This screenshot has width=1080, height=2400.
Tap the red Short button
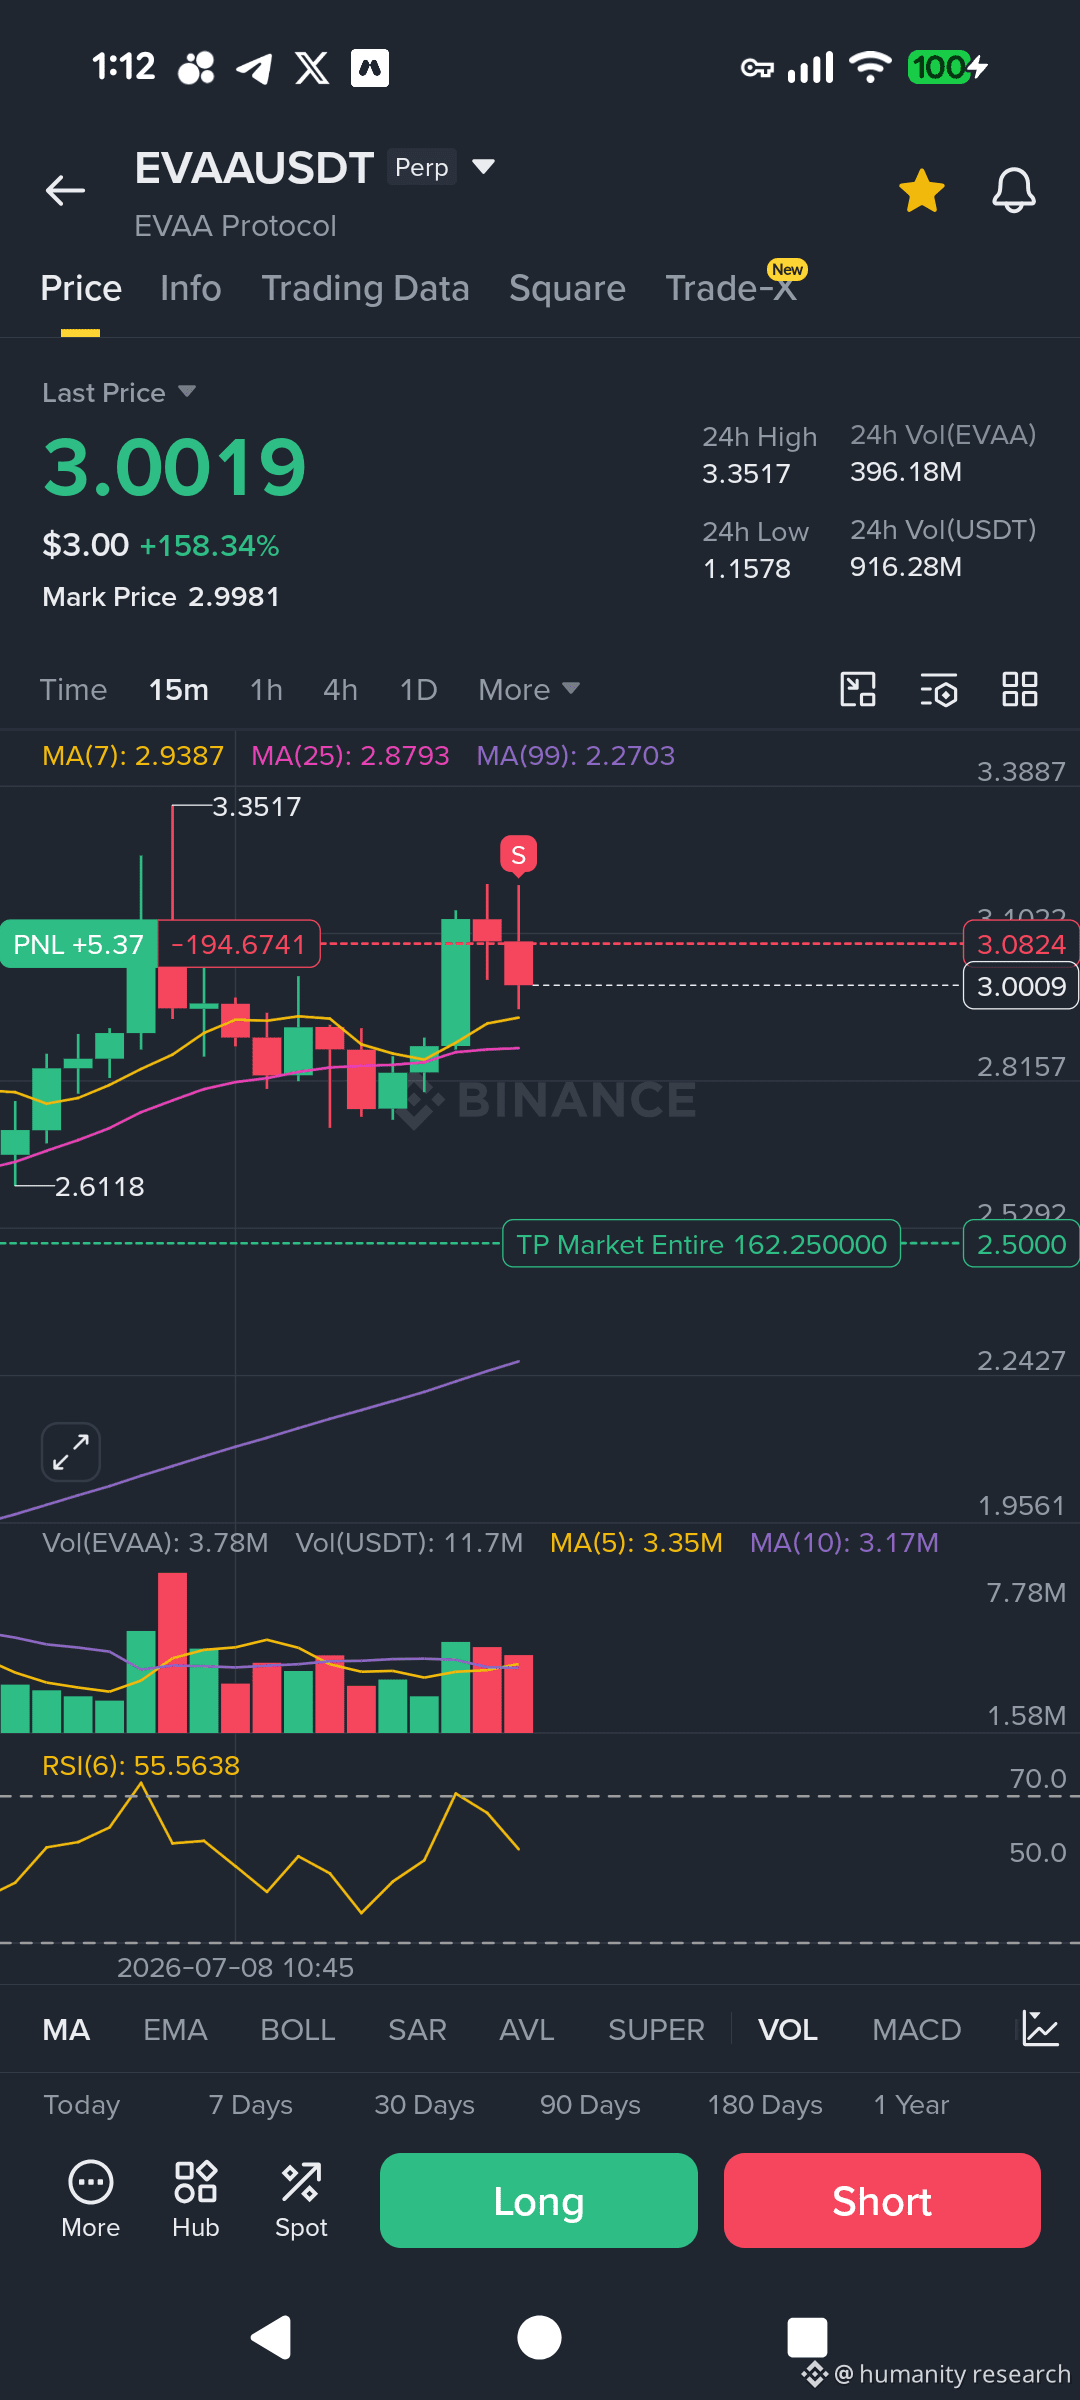coord(882,2200)
